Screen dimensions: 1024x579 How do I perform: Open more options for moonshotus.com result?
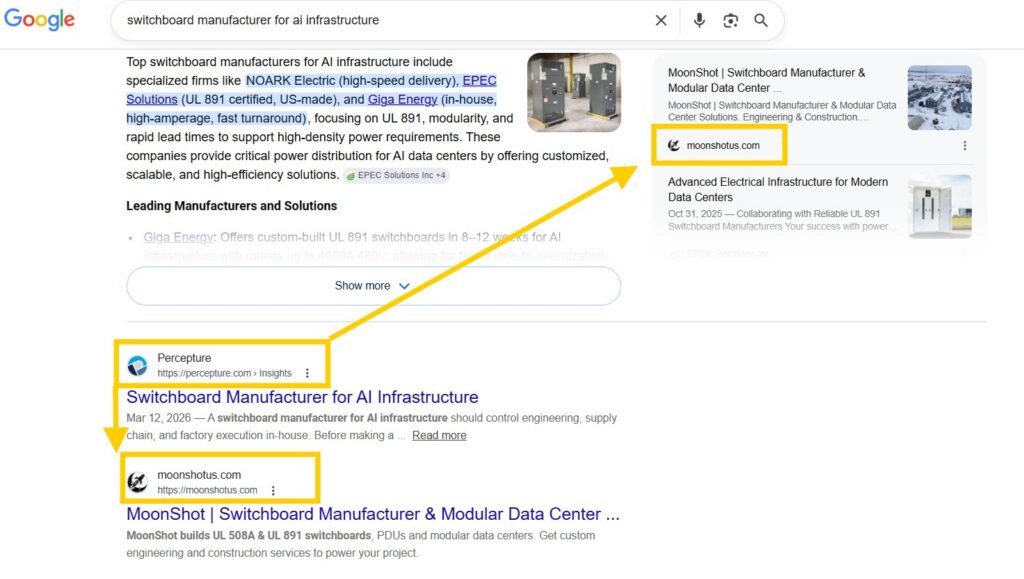click(x=273, y=490)
